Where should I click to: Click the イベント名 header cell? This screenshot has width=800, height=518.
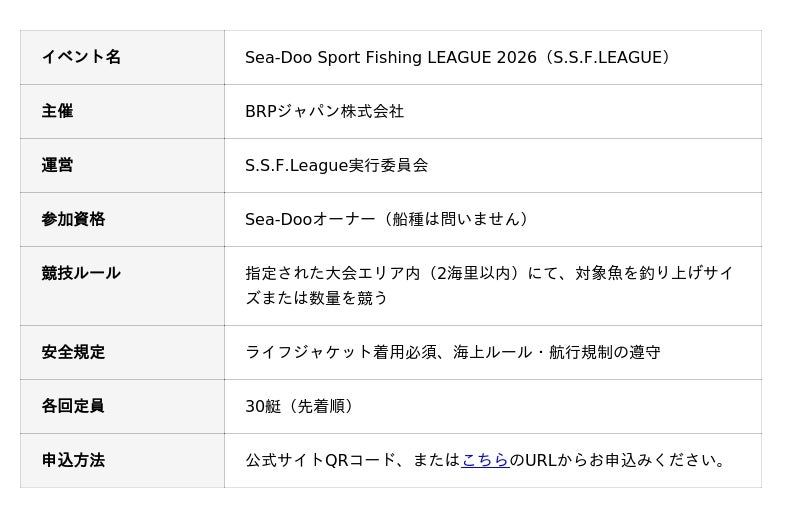[81, 57]
